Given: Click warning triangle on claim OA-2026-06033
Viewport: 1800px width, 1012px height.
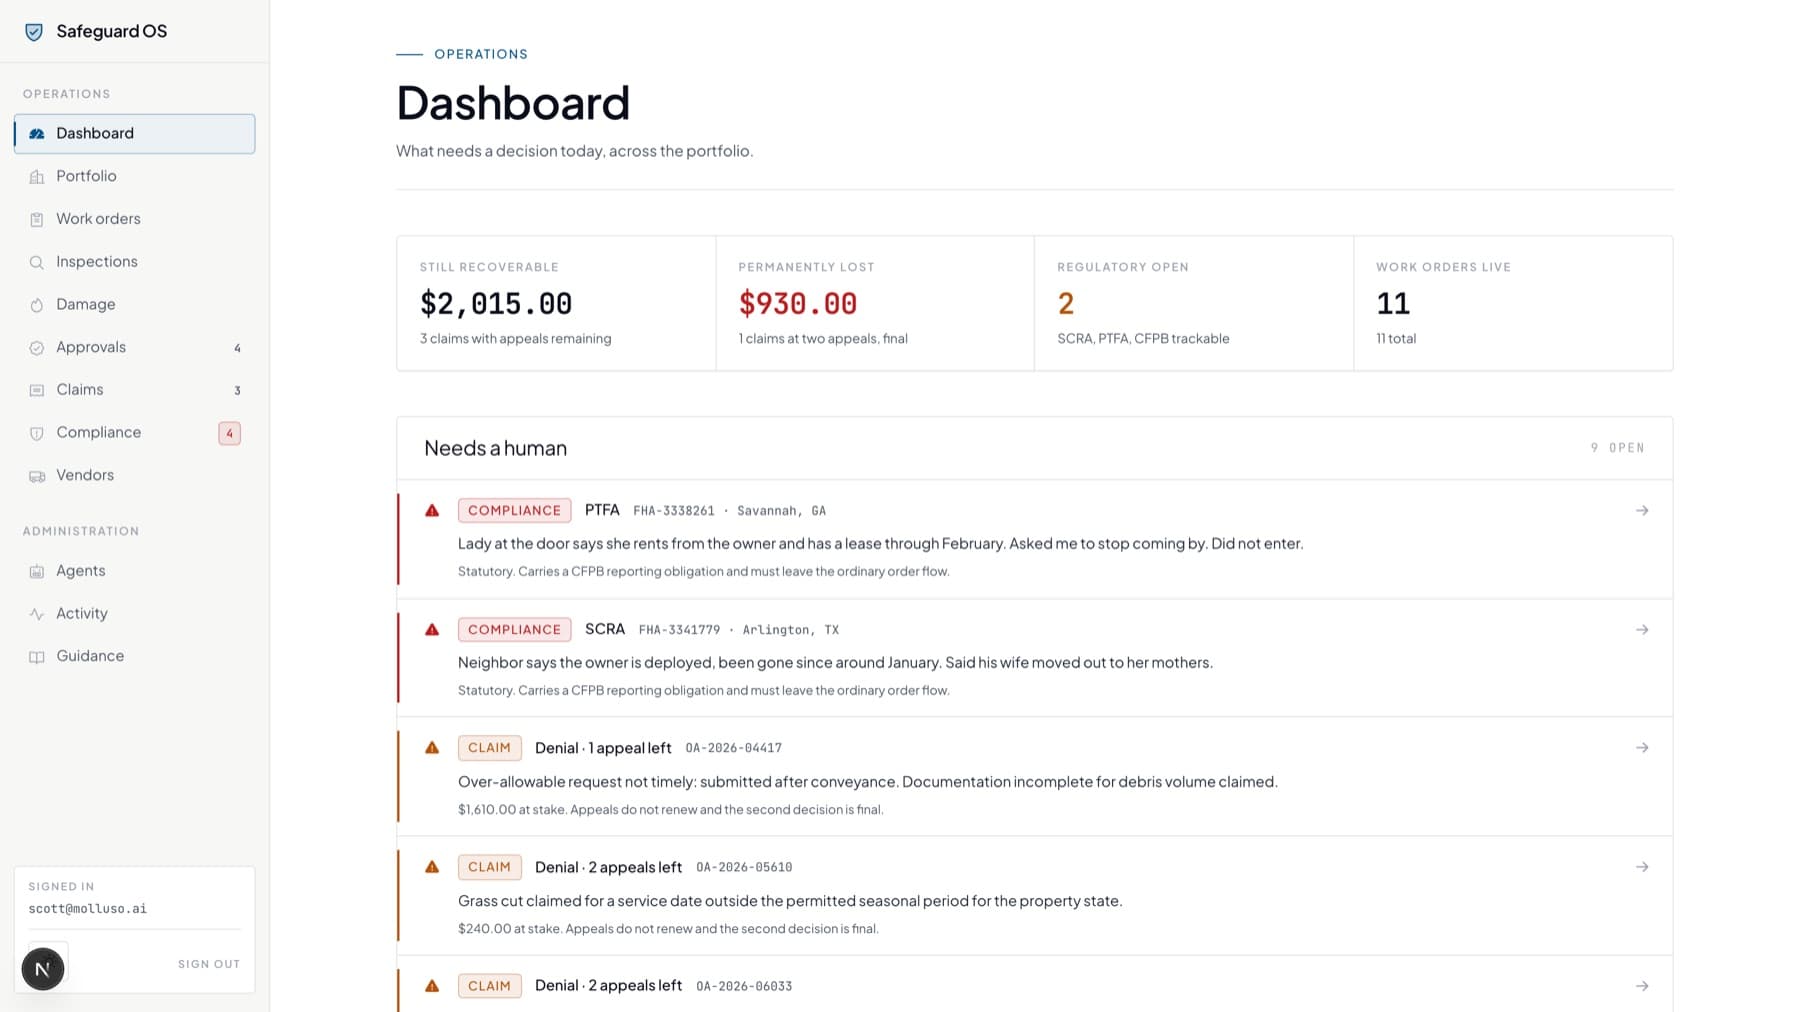Looking at the screenshot, I should [x=432, y=986].
